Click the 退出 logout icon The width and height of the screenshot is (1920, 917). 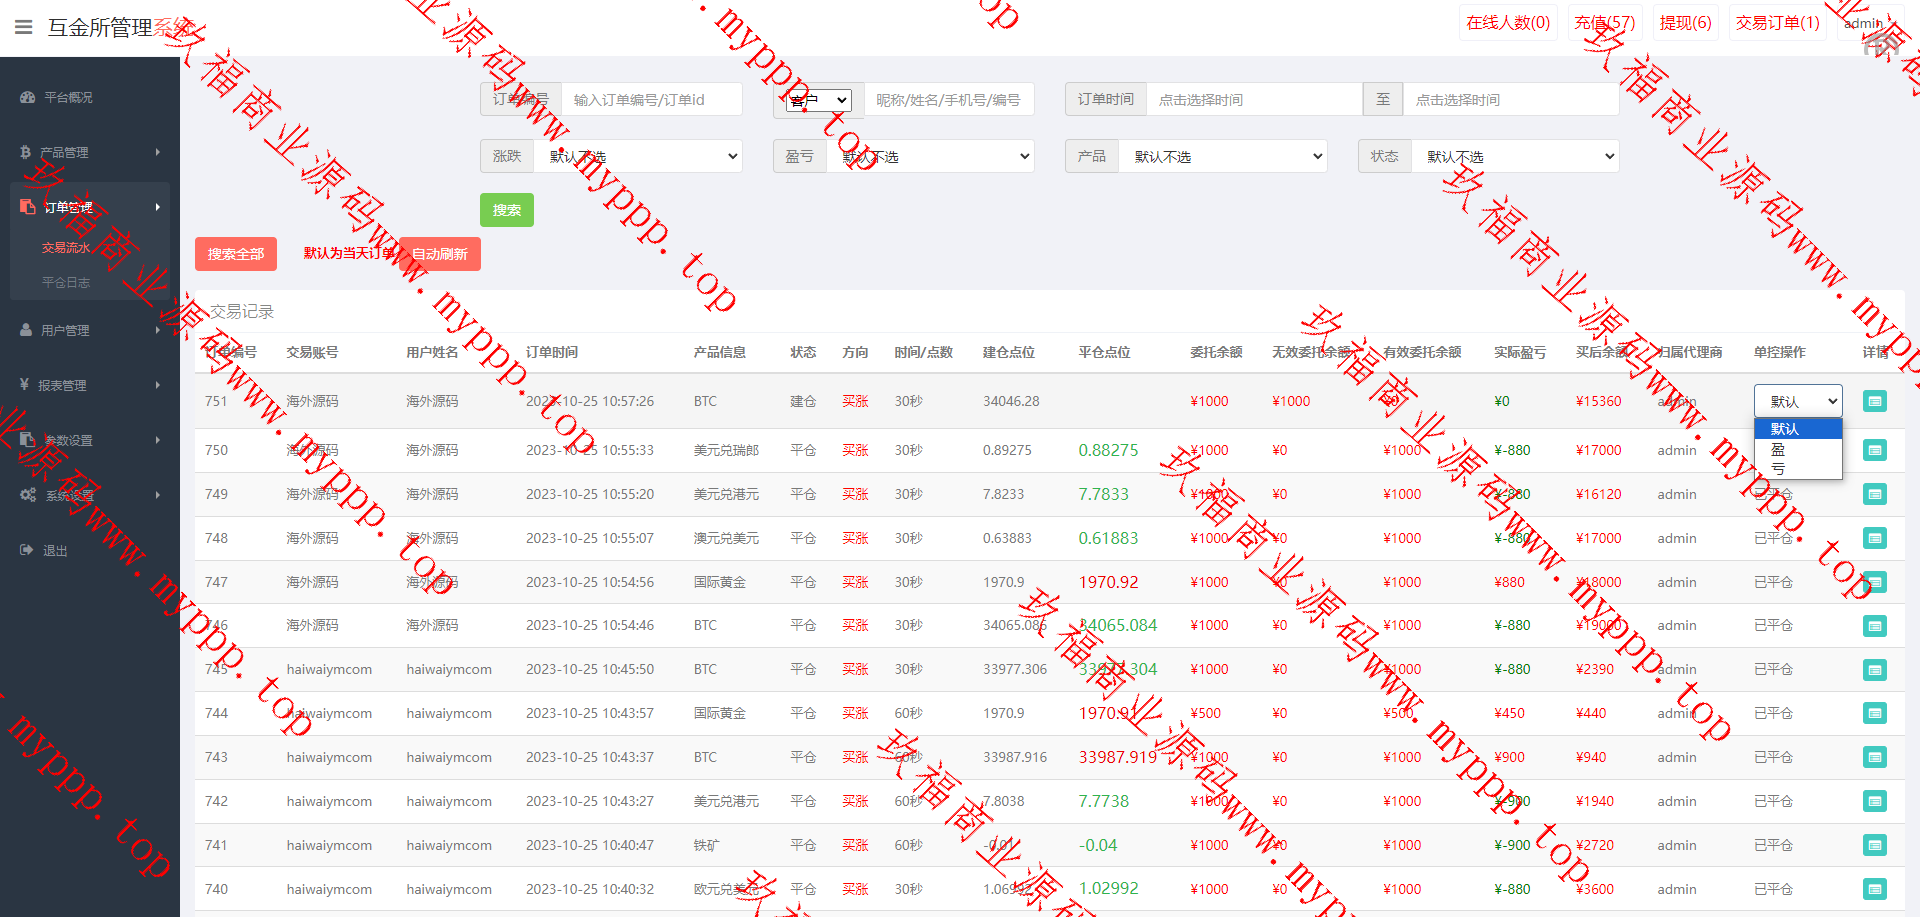point(27,550)
